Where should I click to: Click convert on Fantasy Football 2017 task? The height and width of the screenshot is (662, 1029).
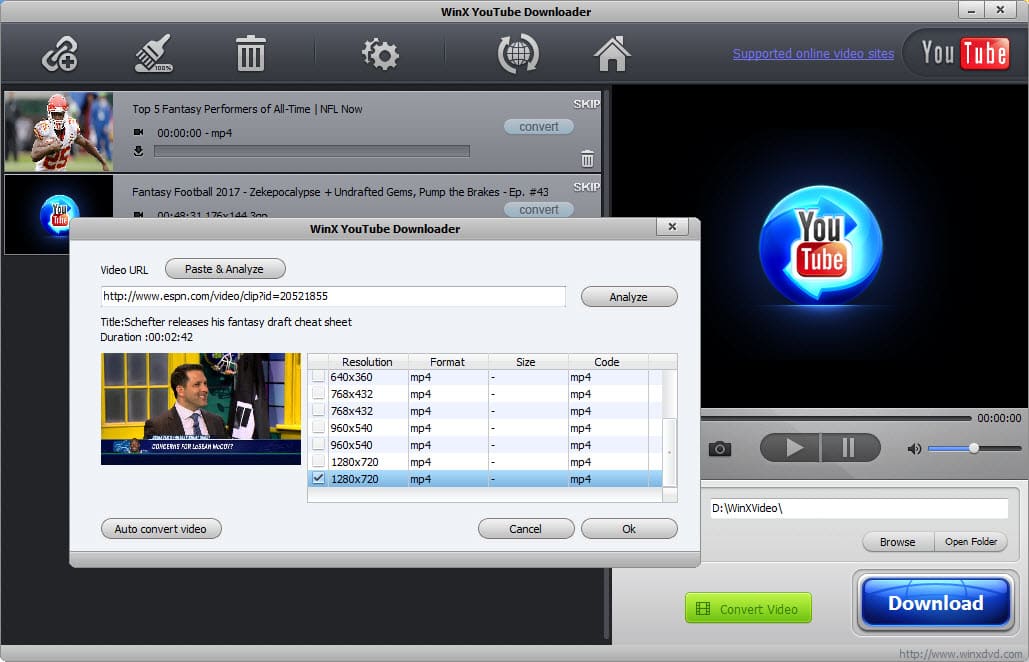pos(539,209)
